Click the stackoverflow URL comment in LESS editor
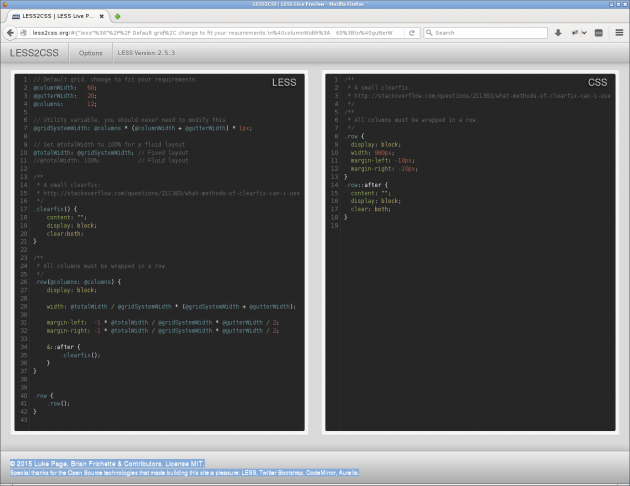This screenshot has height=486, width=630. tap(172, 193)
